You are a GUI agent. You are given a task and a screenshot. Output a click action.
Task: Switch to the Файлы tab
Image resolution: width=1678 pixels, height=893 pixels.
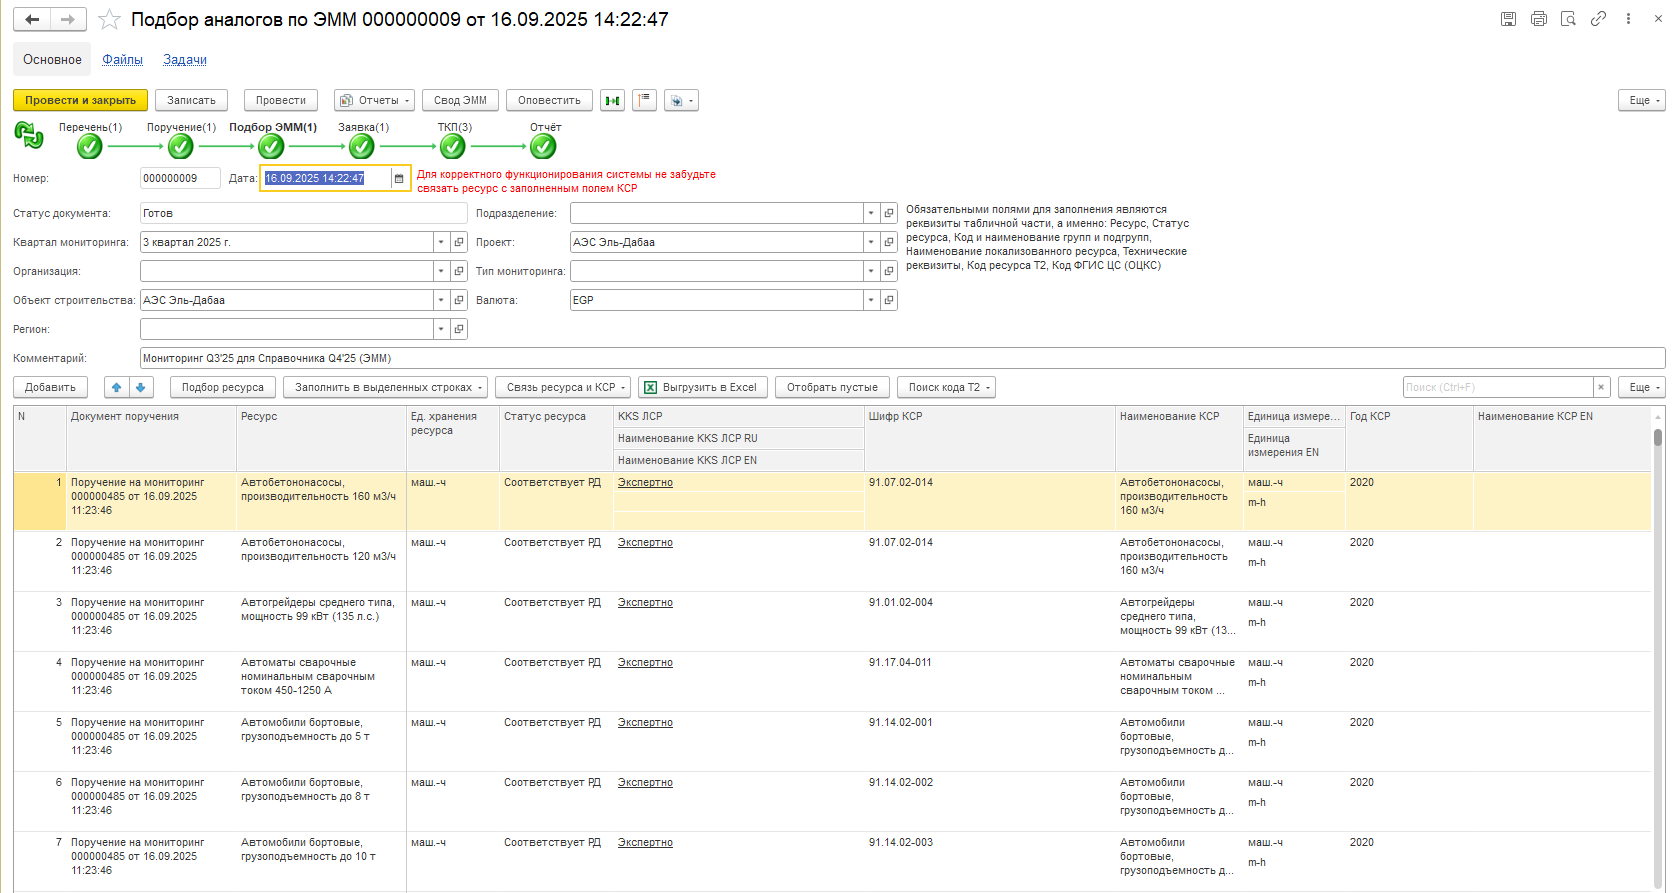pos(122,60)
